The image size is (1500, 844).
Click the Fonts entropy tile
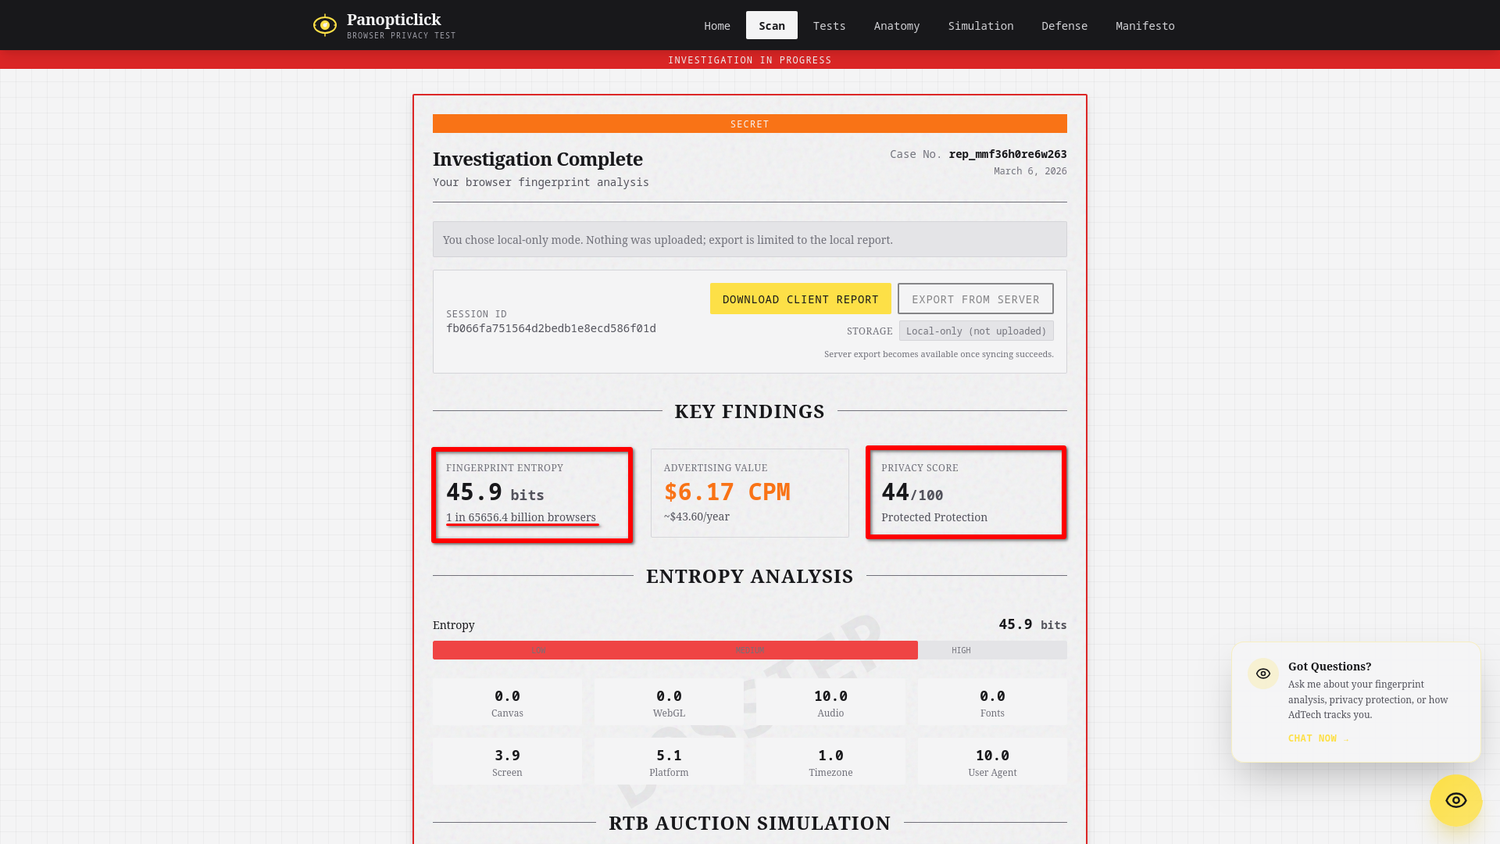992,703
